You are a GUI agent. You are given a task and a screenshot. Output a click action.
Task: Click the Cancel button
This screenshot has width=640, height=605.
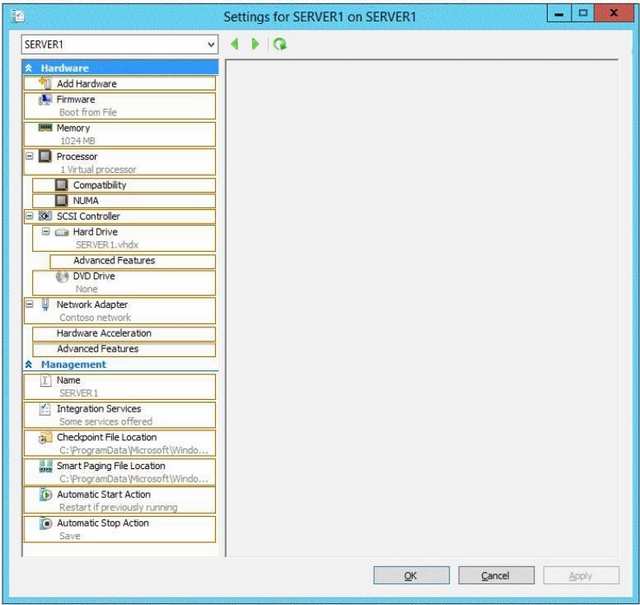496,576
